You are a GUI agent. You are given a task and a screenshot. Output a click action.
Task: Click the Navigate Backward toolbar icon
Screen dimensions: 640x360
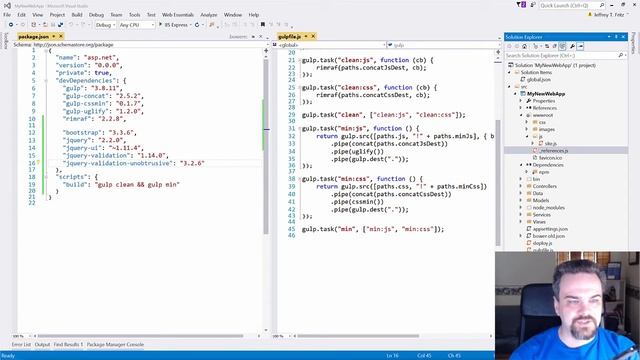coord(11,25)
